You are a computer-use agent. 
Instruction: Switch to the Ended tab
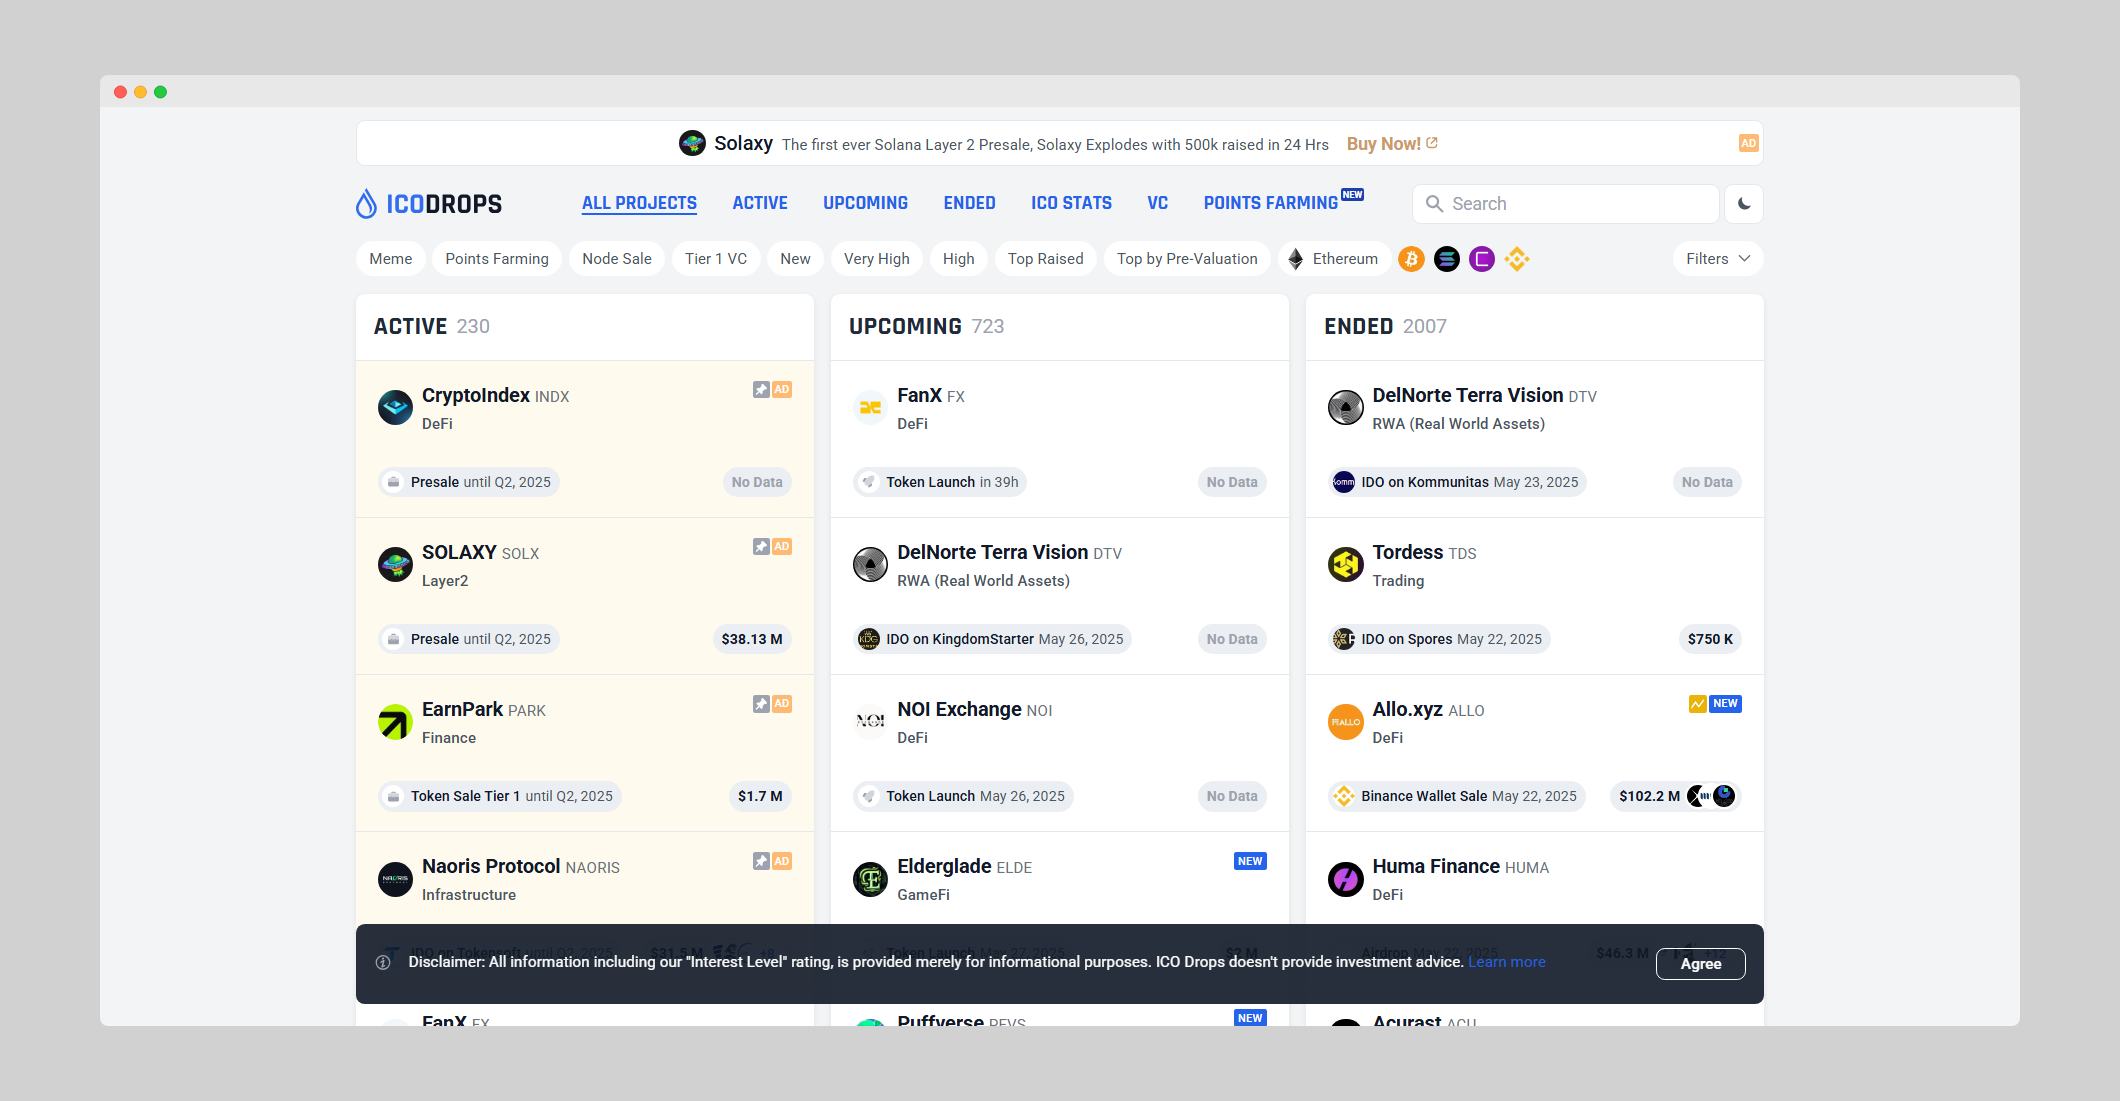click(x=969, y=203)
